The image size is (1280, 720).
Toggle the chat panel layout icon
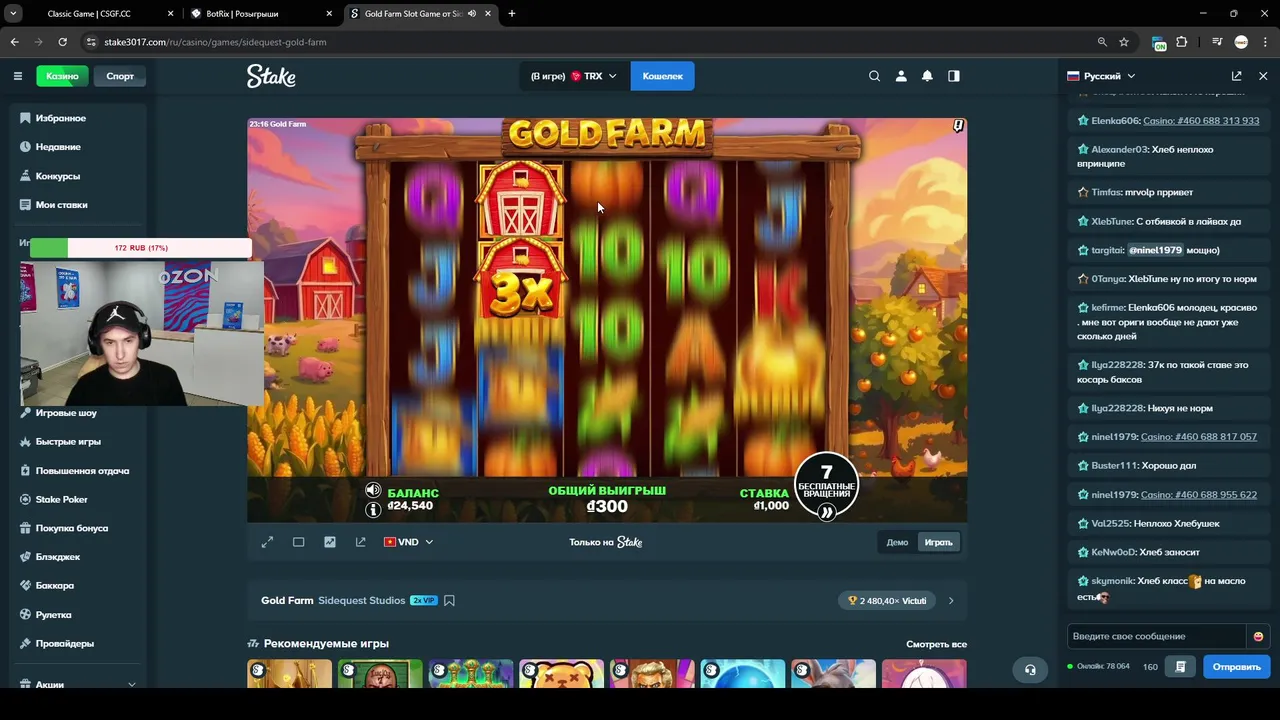pyautogui.click(x=954, y=76)
